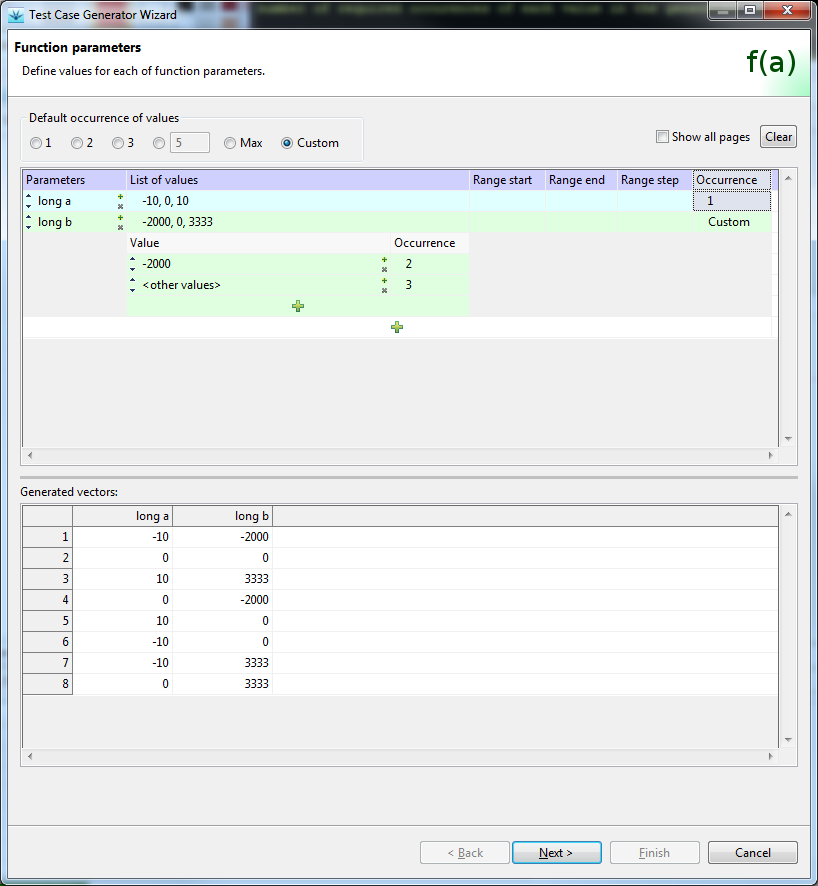
Task: Click right arrow of parameters table horizontal scrollbar
Action: point(770,455)
